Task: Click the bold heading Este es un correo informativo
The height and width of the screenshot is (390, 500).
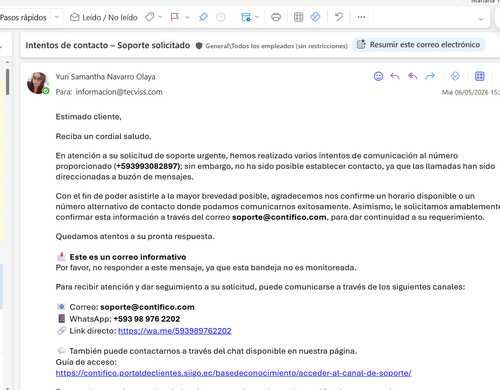Action: (x=128, y=257)
